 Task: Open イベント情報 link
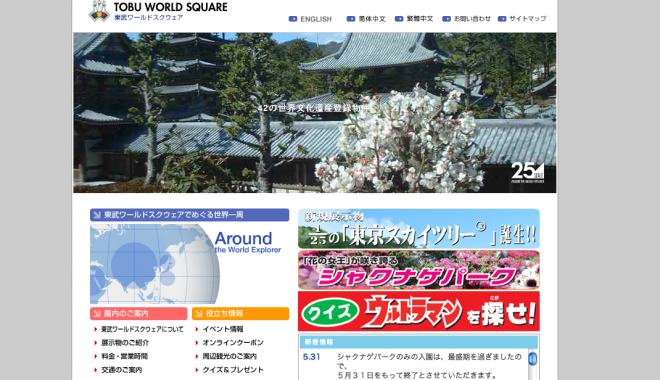tap(223, 329)
